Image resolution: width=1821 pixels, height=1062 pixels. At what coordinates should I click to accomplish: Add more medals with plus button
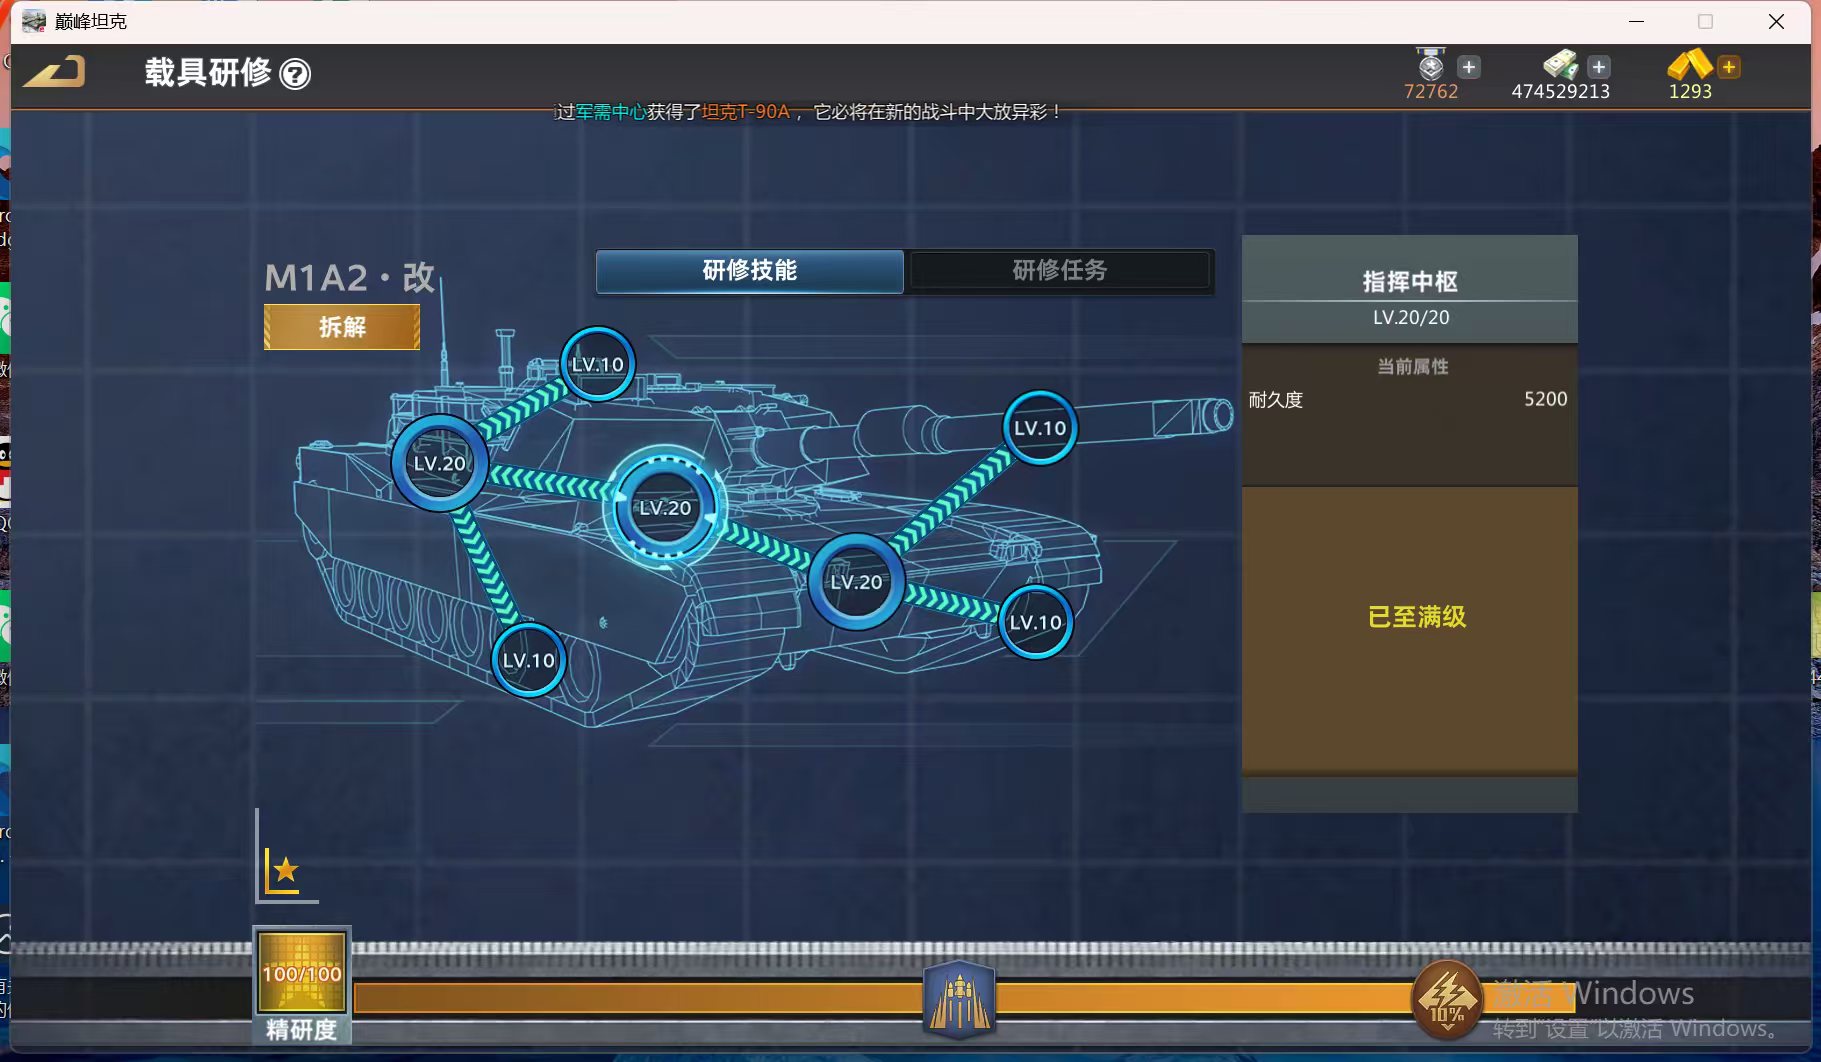point(1468,67)
